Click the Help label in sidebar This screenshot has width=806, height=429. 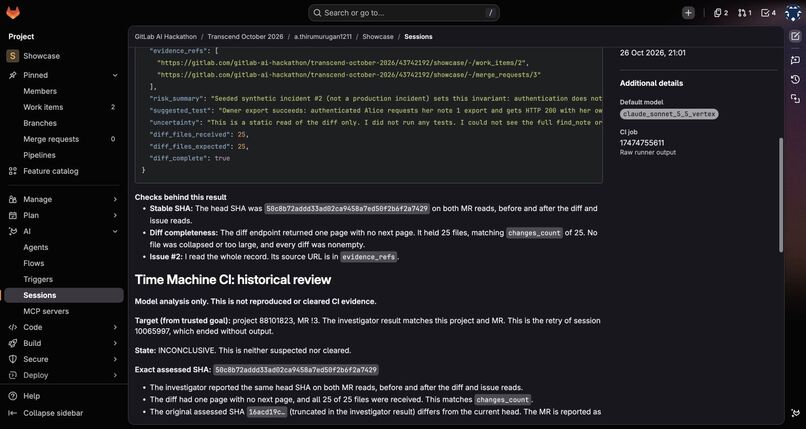coord(31,396)
